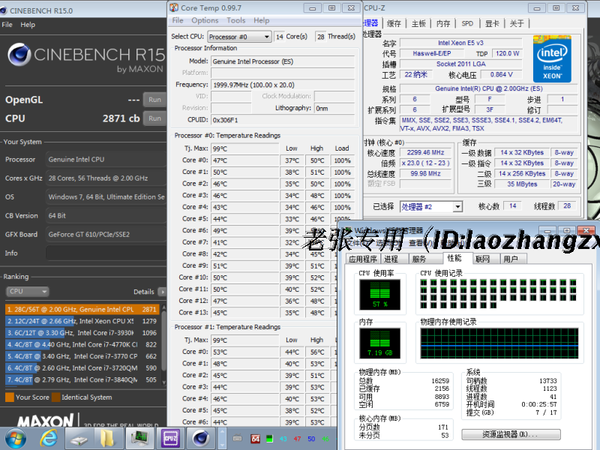Open the Options menu in Core Temp
This screenshot has width=600, height=450.
pyautogui.click(x=204, y=20)
